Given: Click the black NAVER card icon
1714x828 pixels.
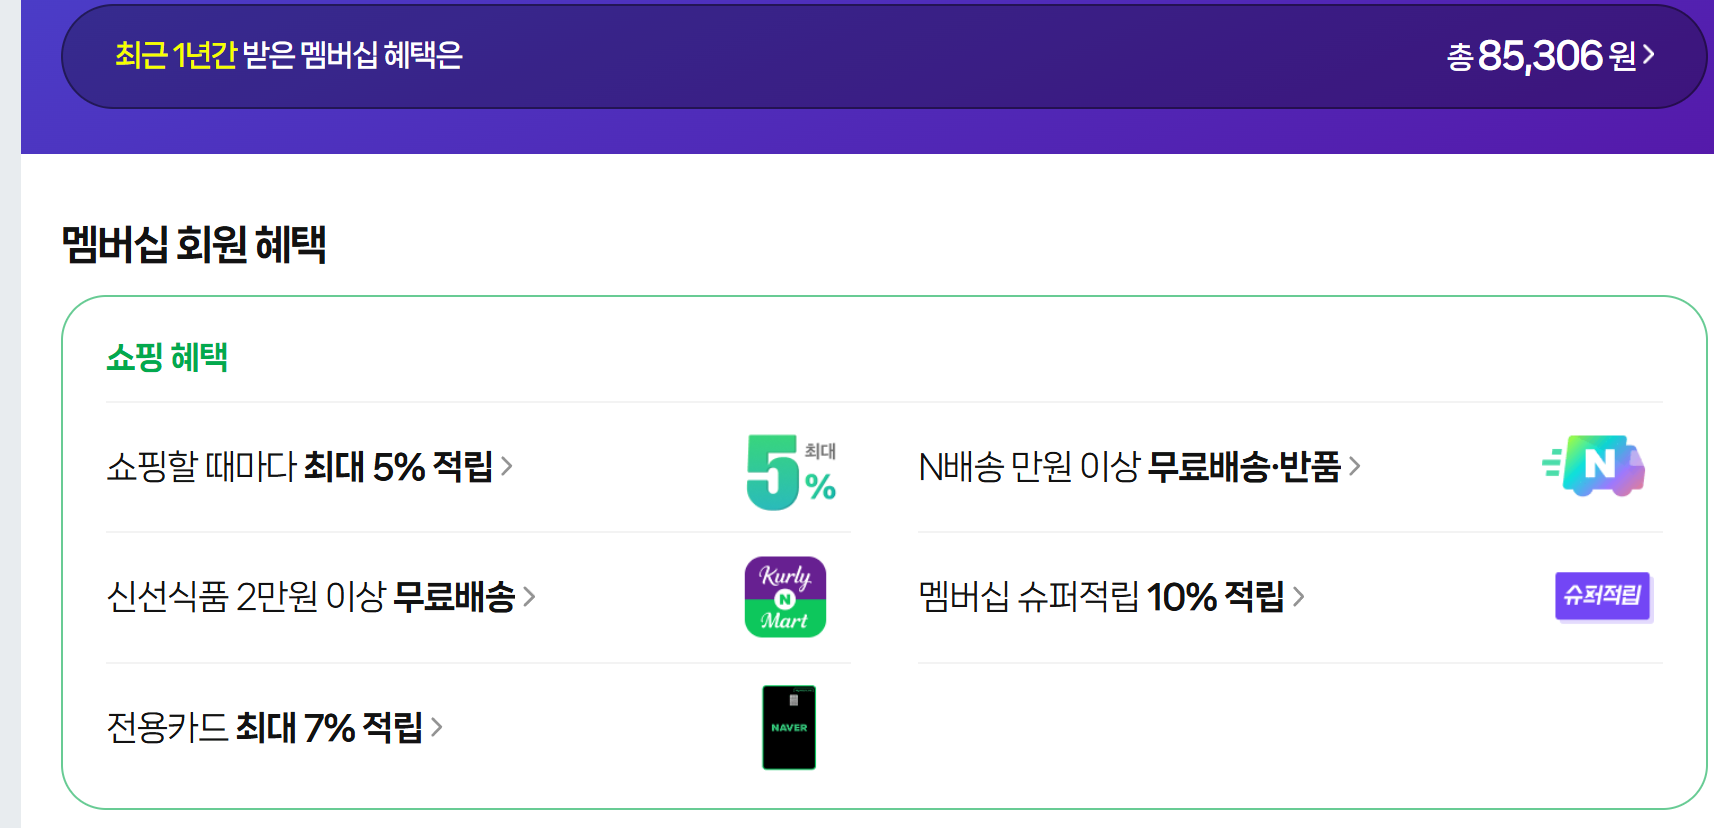Looking at the screenshot, I should click(x=789, y=727).
